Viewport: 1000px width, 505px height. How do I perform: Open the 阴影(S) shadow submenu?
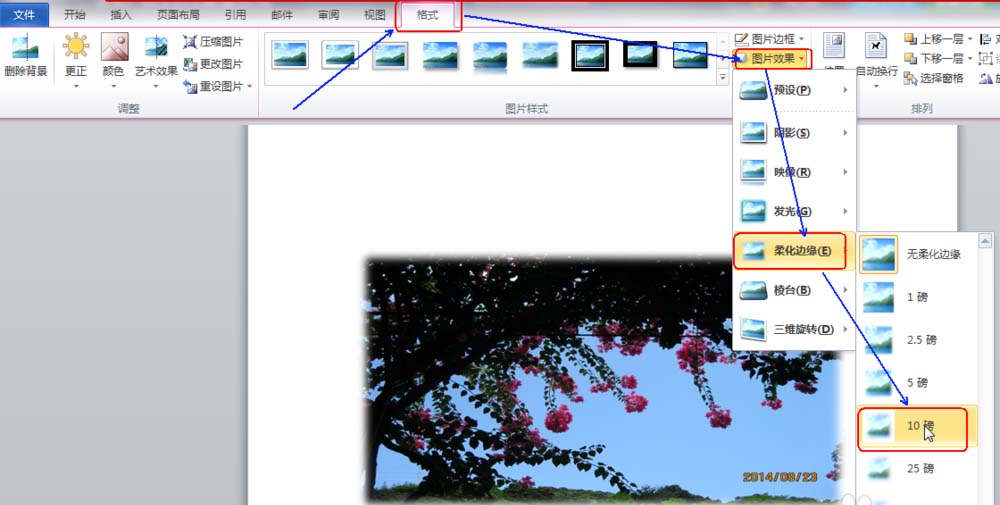(794, 133)
